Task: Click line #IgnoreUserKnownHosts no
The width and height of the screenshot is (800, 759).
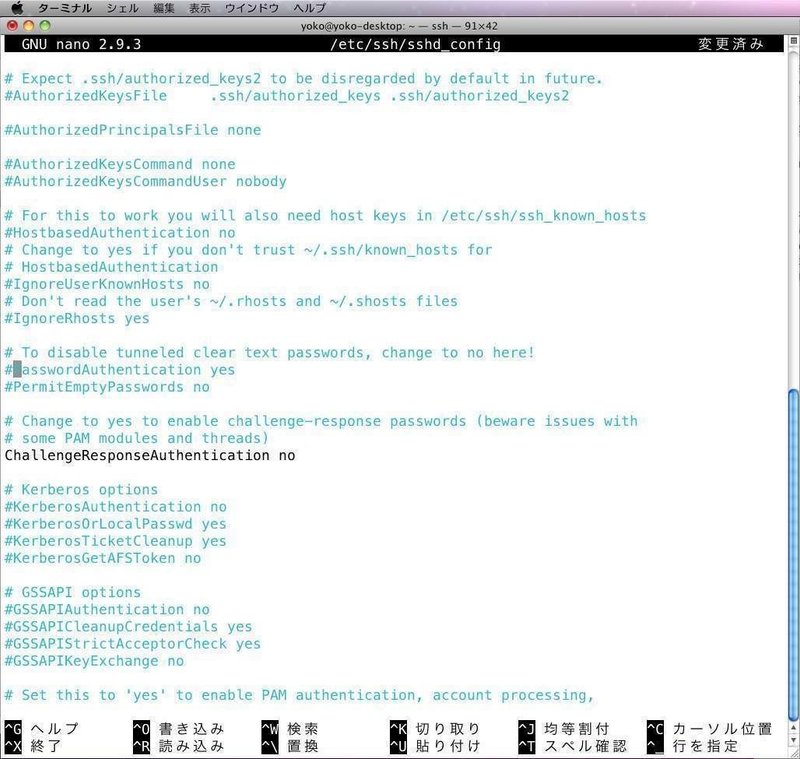Action: pyautogui.click(x=107, y=284)
